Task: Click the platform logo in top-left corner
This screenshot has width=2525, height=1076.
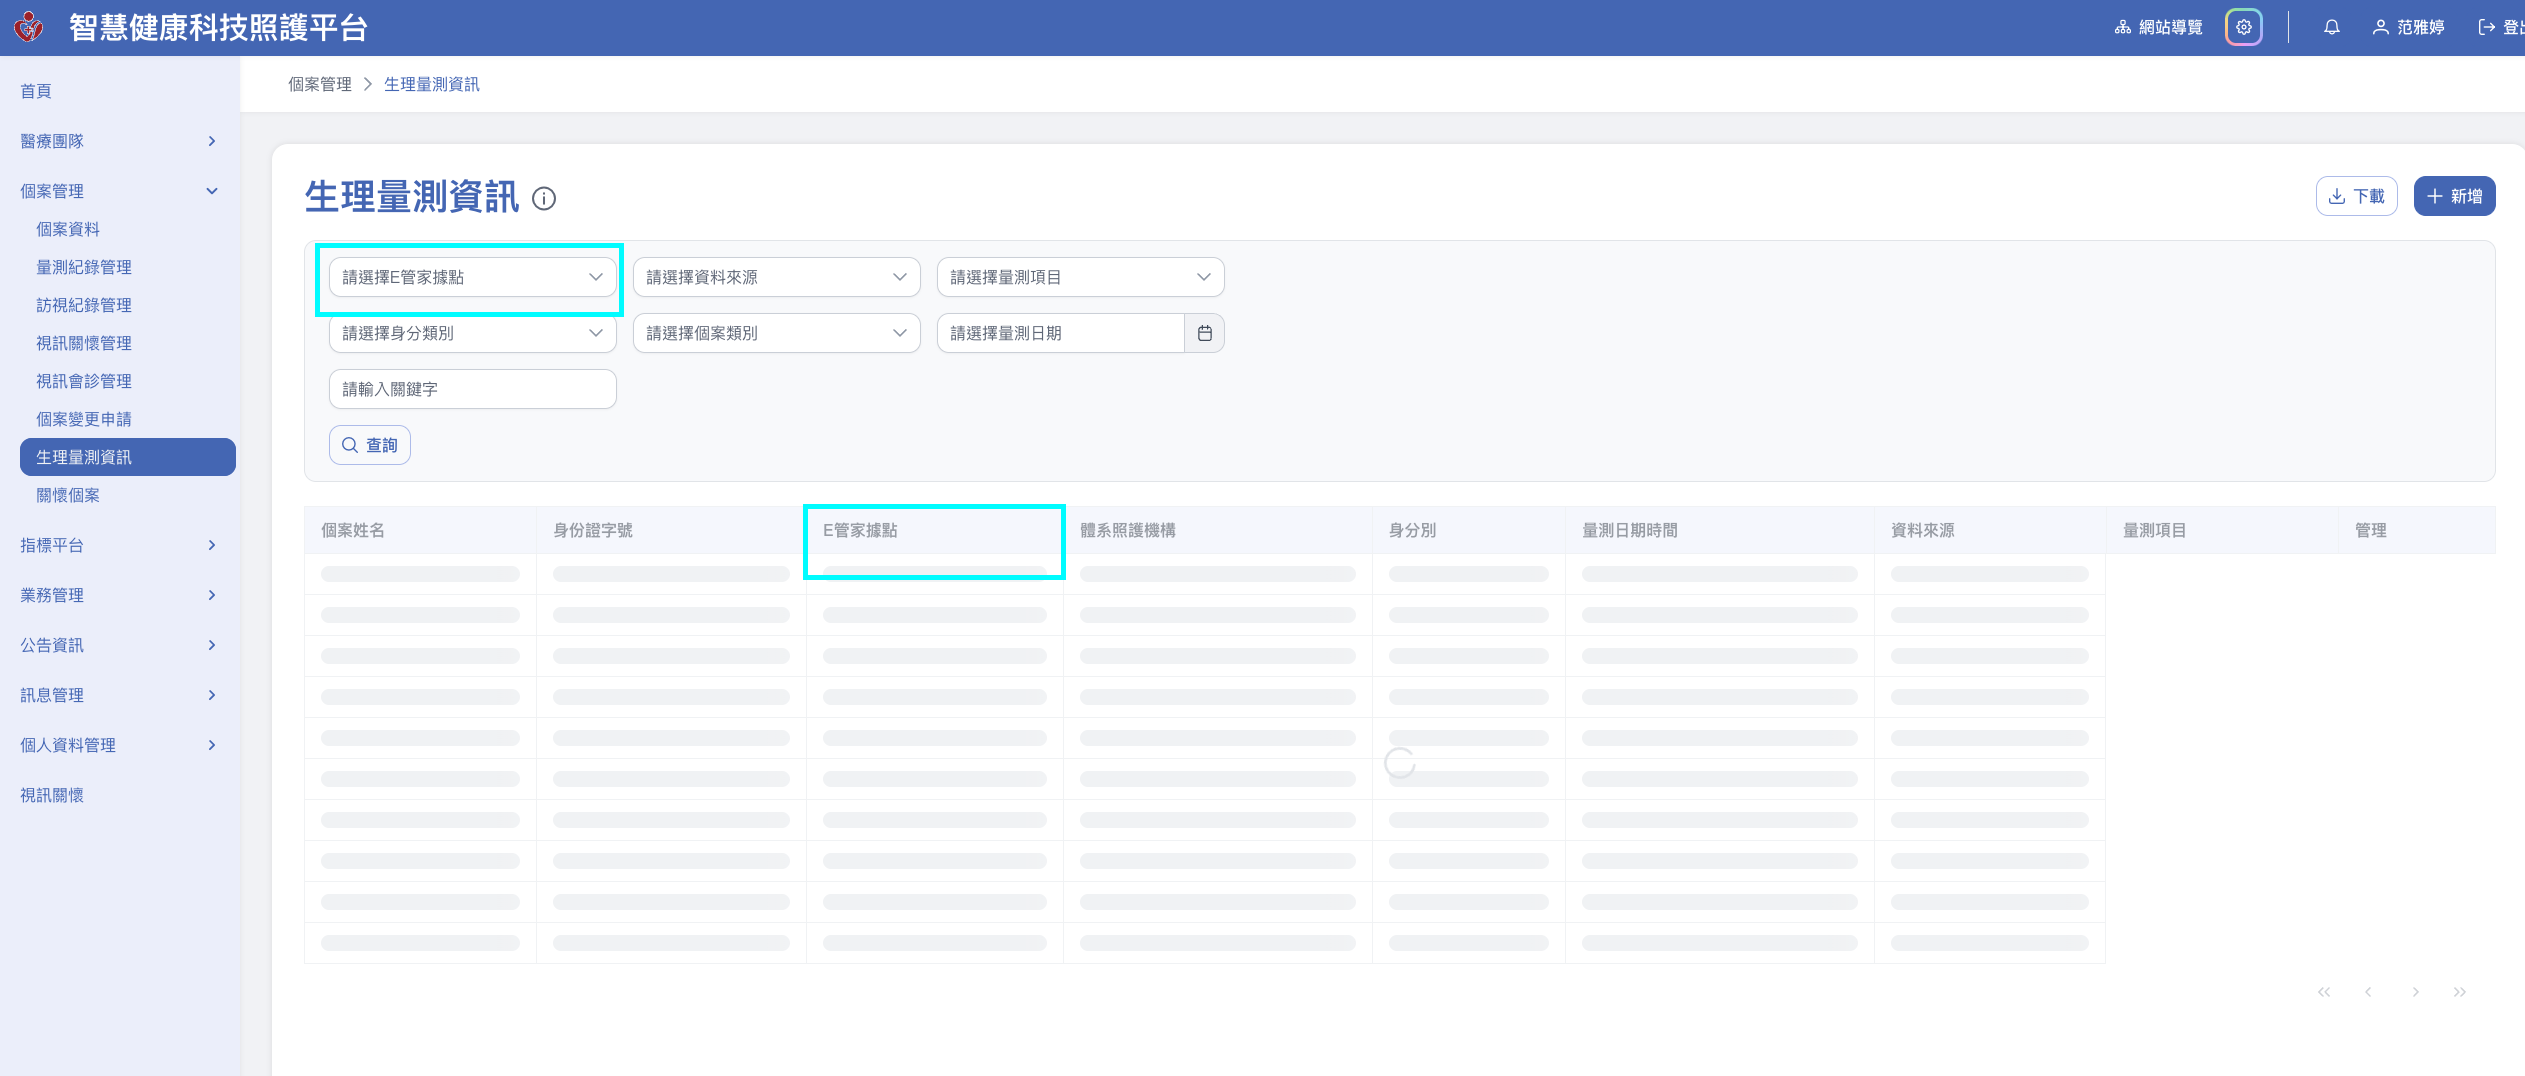Action: pos(29,27)
